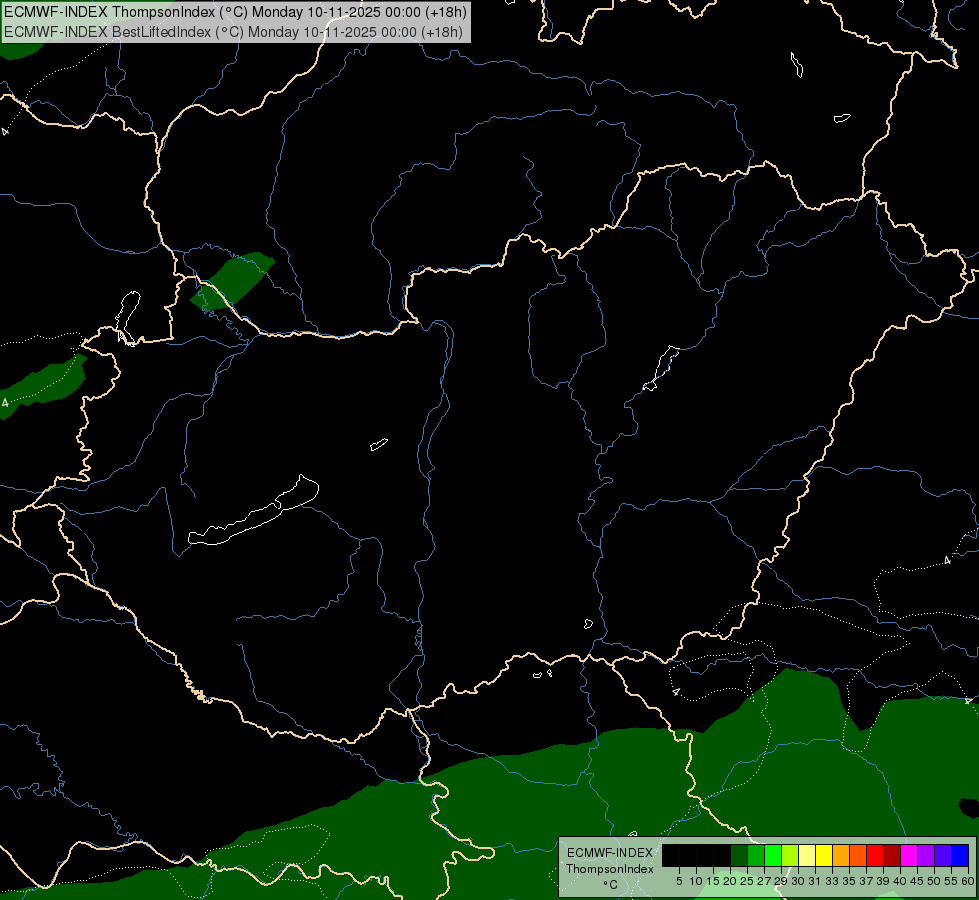This screenshot has height=900, width=979.
Task: Click the dark green 20-25 legend swatch
Action: [739, 855]
